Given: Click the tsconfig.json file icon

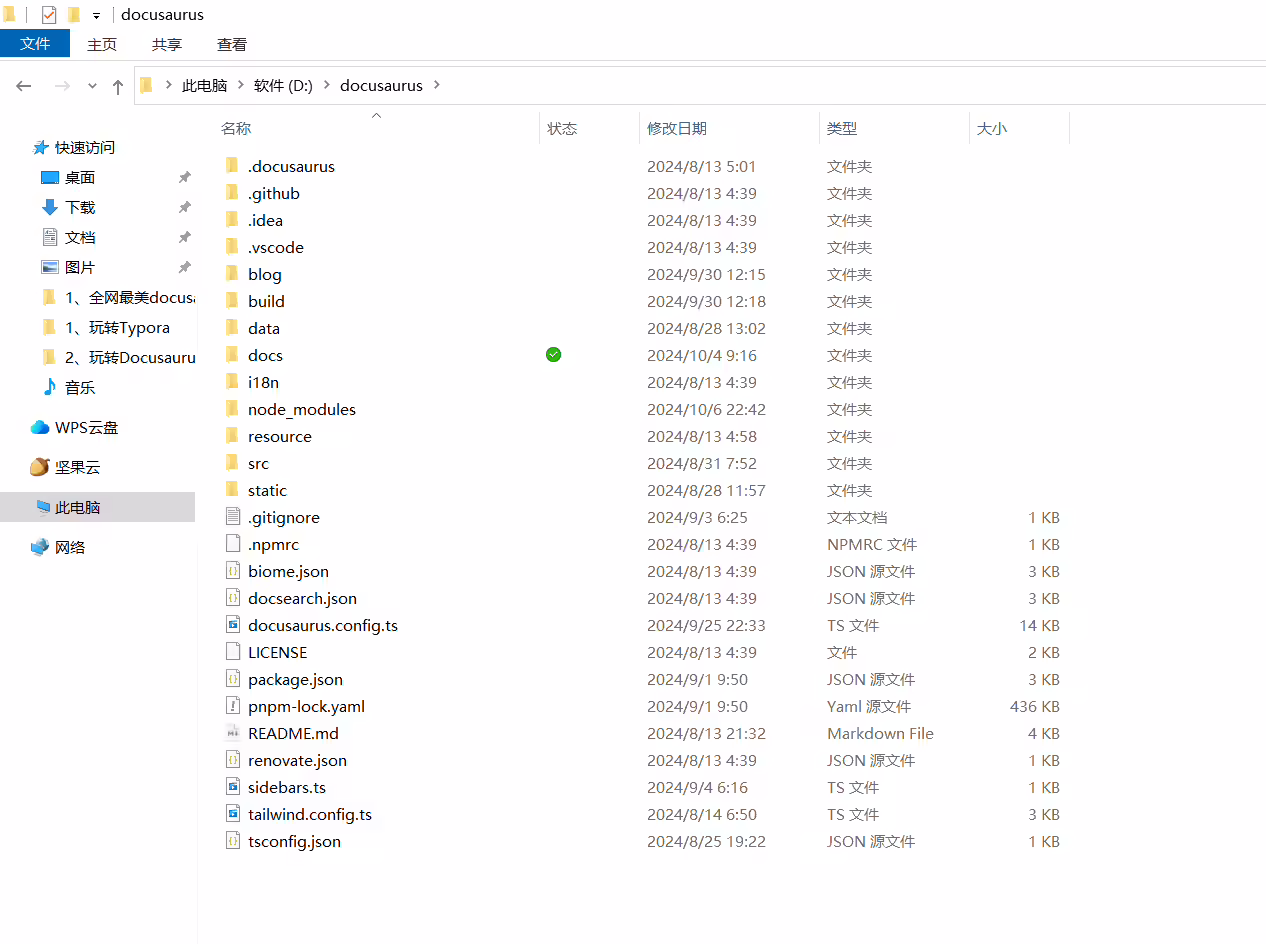Looking at the screenshot, I should pyautogui.click(x=232, y=841).
